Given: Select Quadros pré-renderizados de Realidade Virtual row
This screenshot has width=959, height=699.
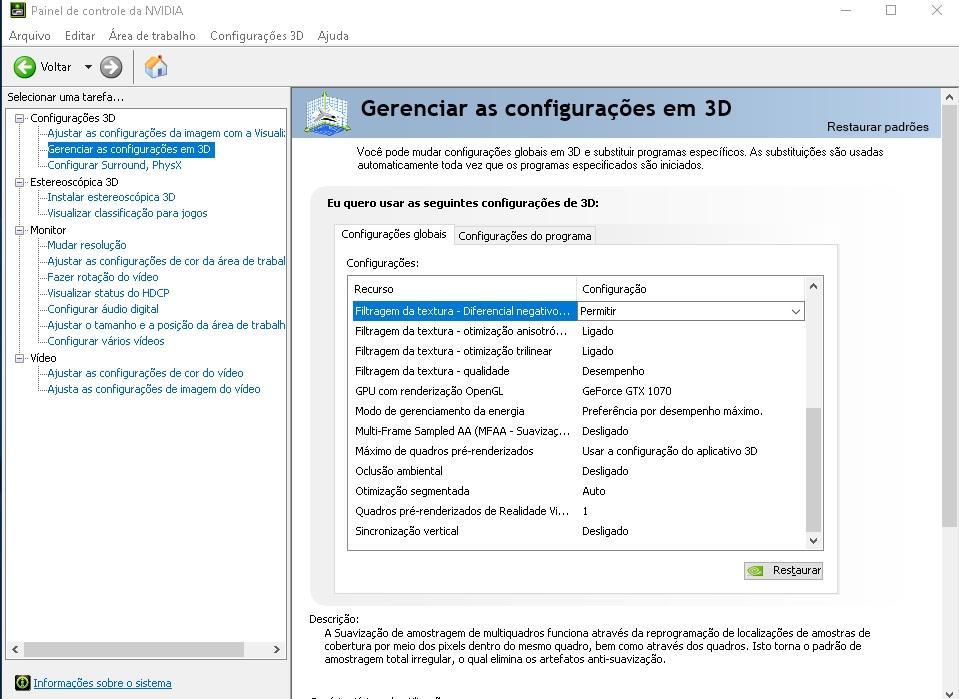Looking at the screenshot, I should tap(579, 511).
